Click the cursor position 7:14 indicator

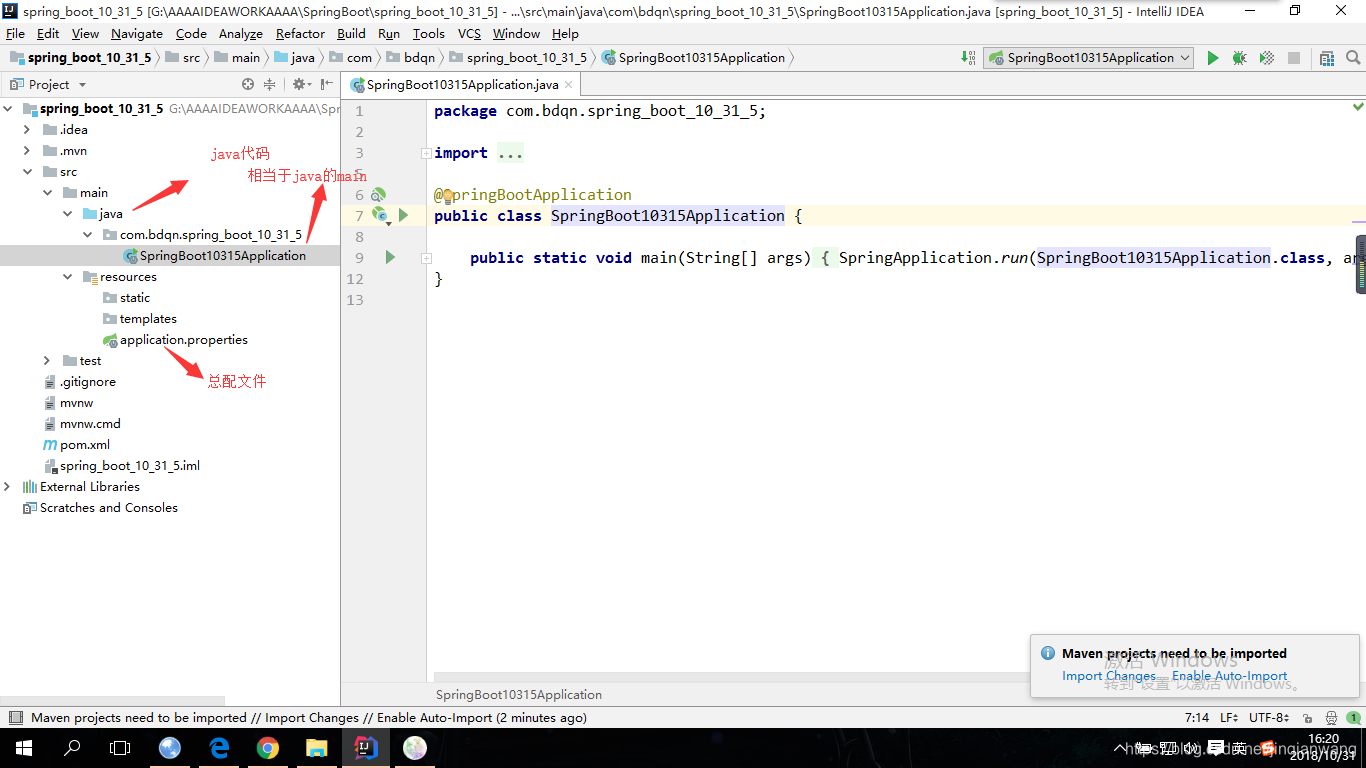(1197, 718)
